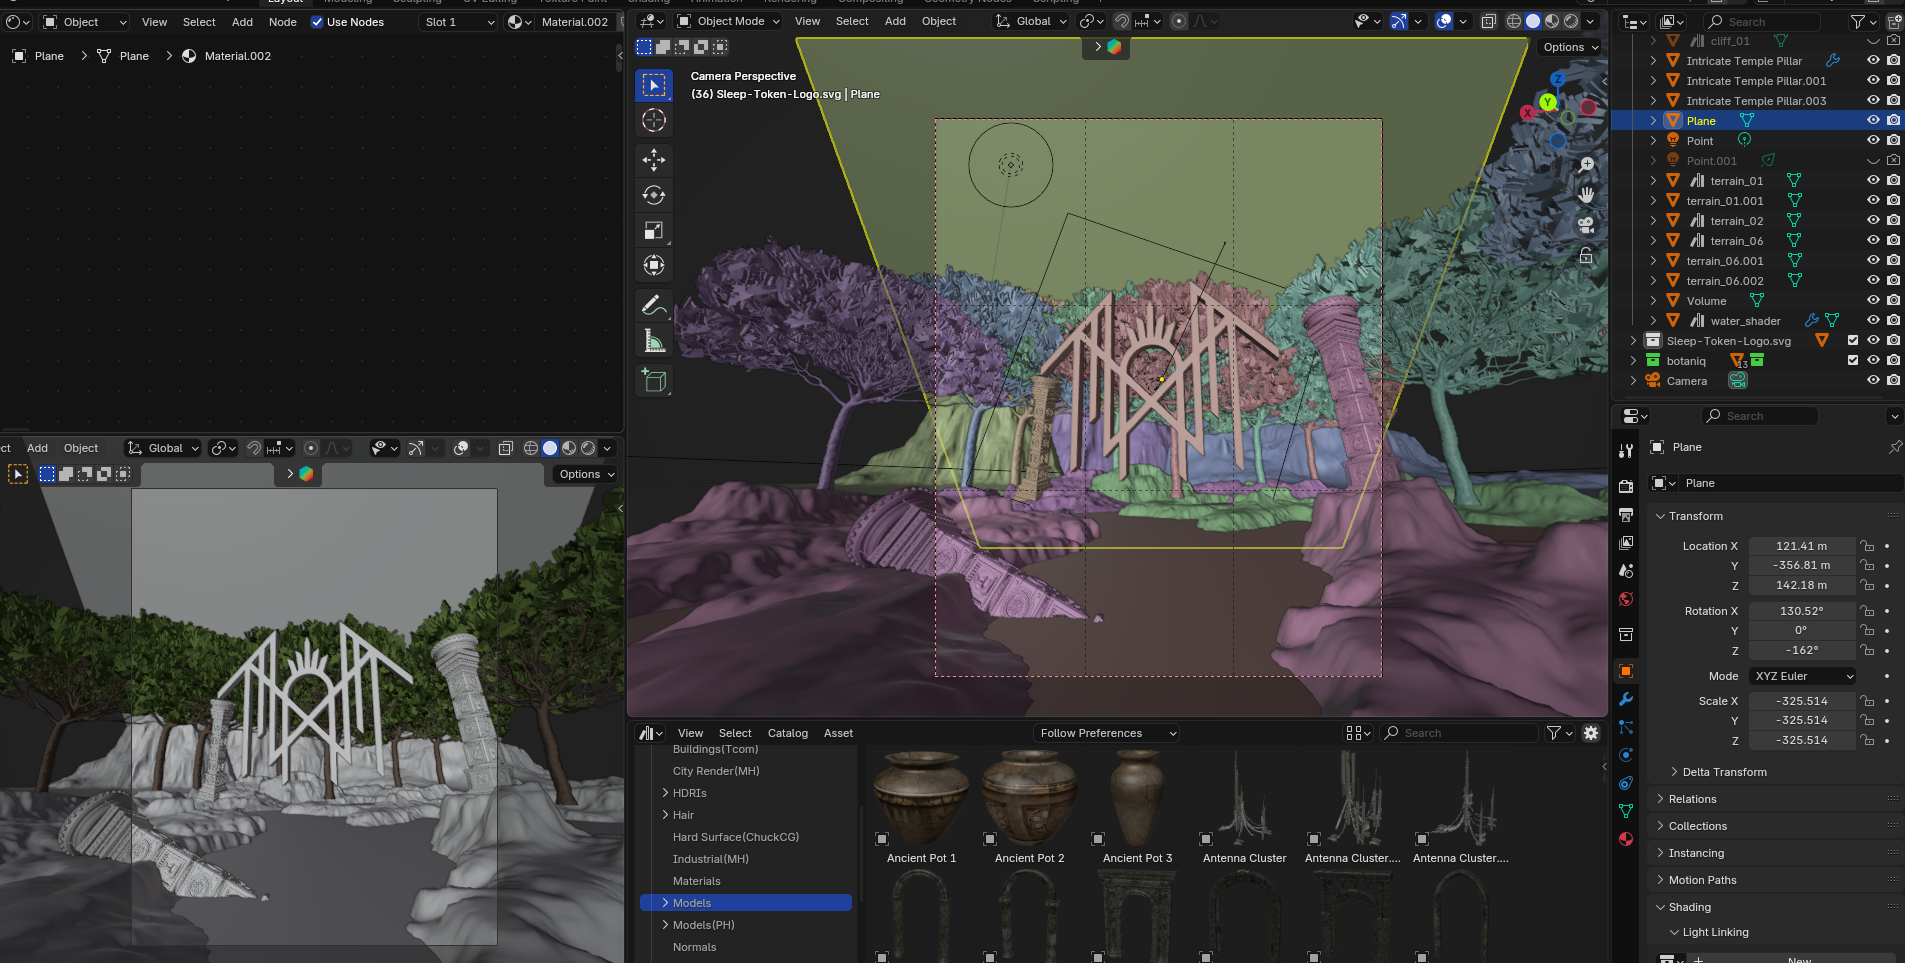
Task: Expand the Relations panel
Action: 1692,799
